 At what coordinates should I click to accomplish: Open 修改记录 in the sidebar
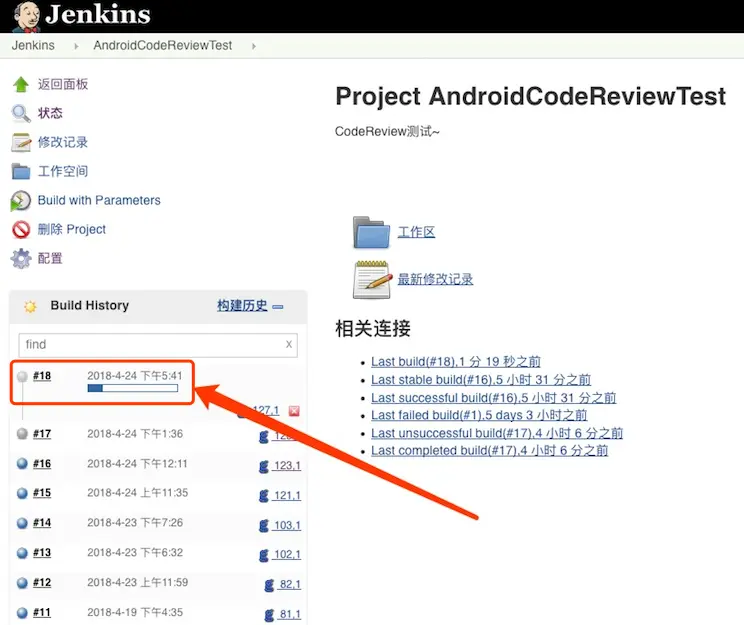(x=63, y=142)
